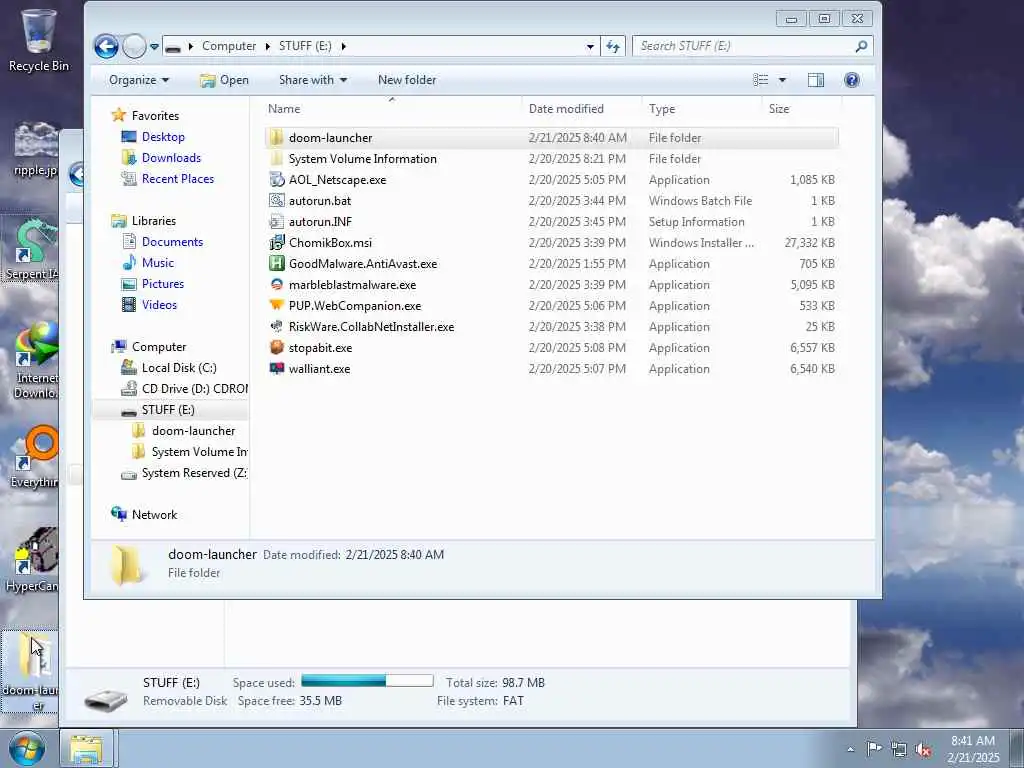This screenshot has width=1024, height=768.
Task: Open the Pictures library
Action: click(x=163, y=283)
